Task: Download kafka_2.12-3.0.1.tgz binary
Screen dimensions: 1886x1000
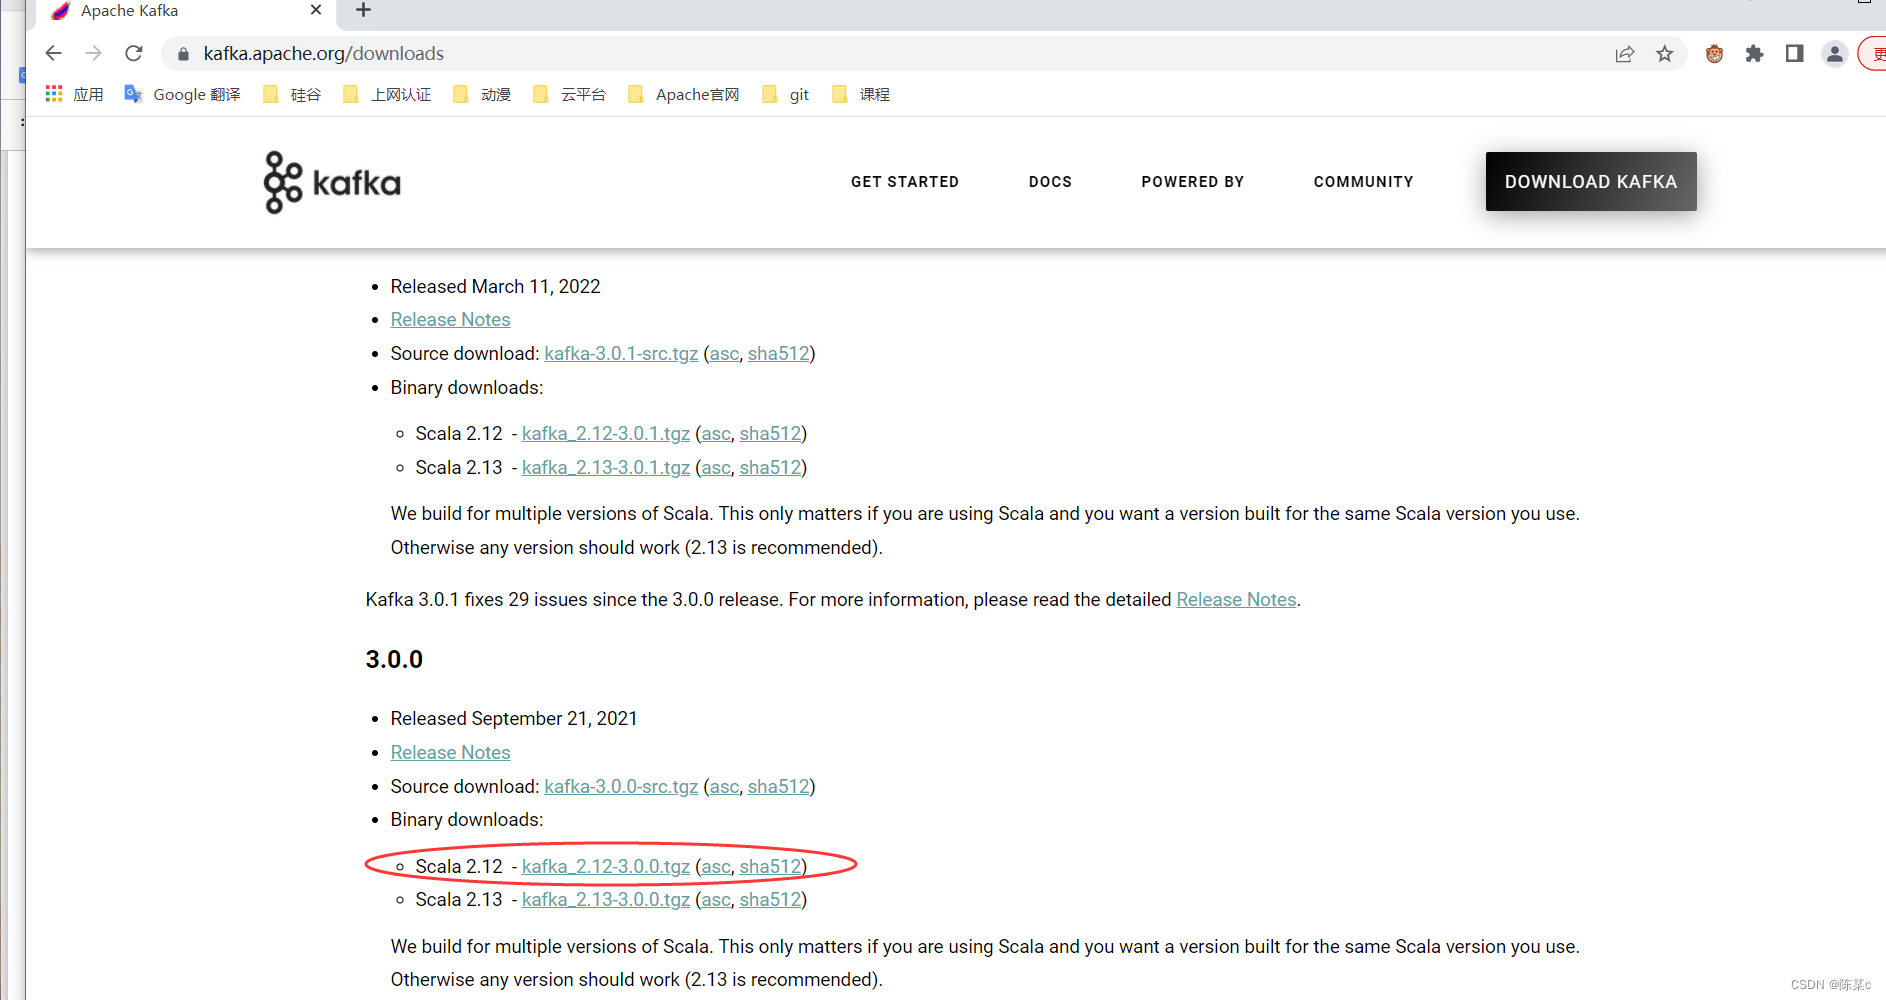Action: point(606,434)
